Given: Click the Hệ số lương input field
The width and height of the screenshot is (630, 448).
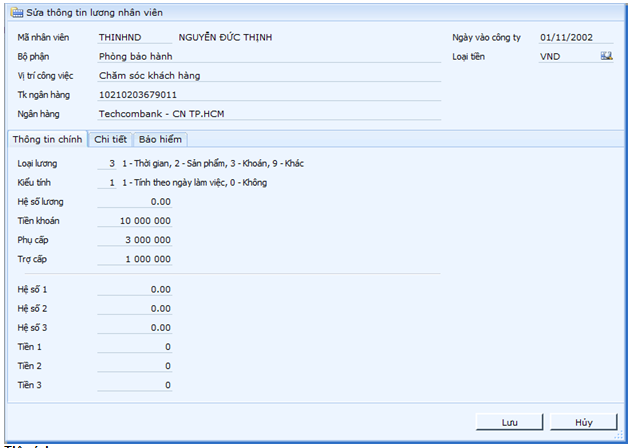Looking at the screenshot, I should pos(135,201).
